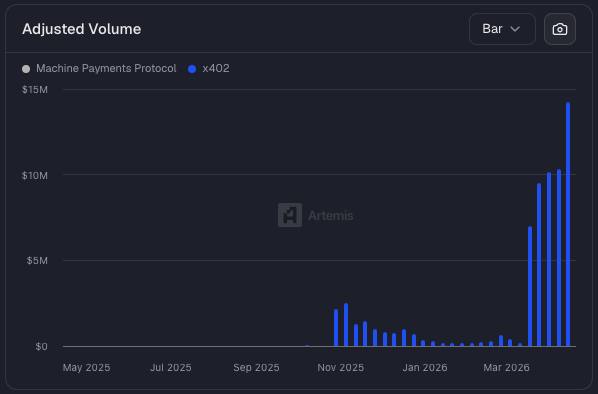
Task: Click the Mar 2026 x-axis label
Action: coord(506,368)
